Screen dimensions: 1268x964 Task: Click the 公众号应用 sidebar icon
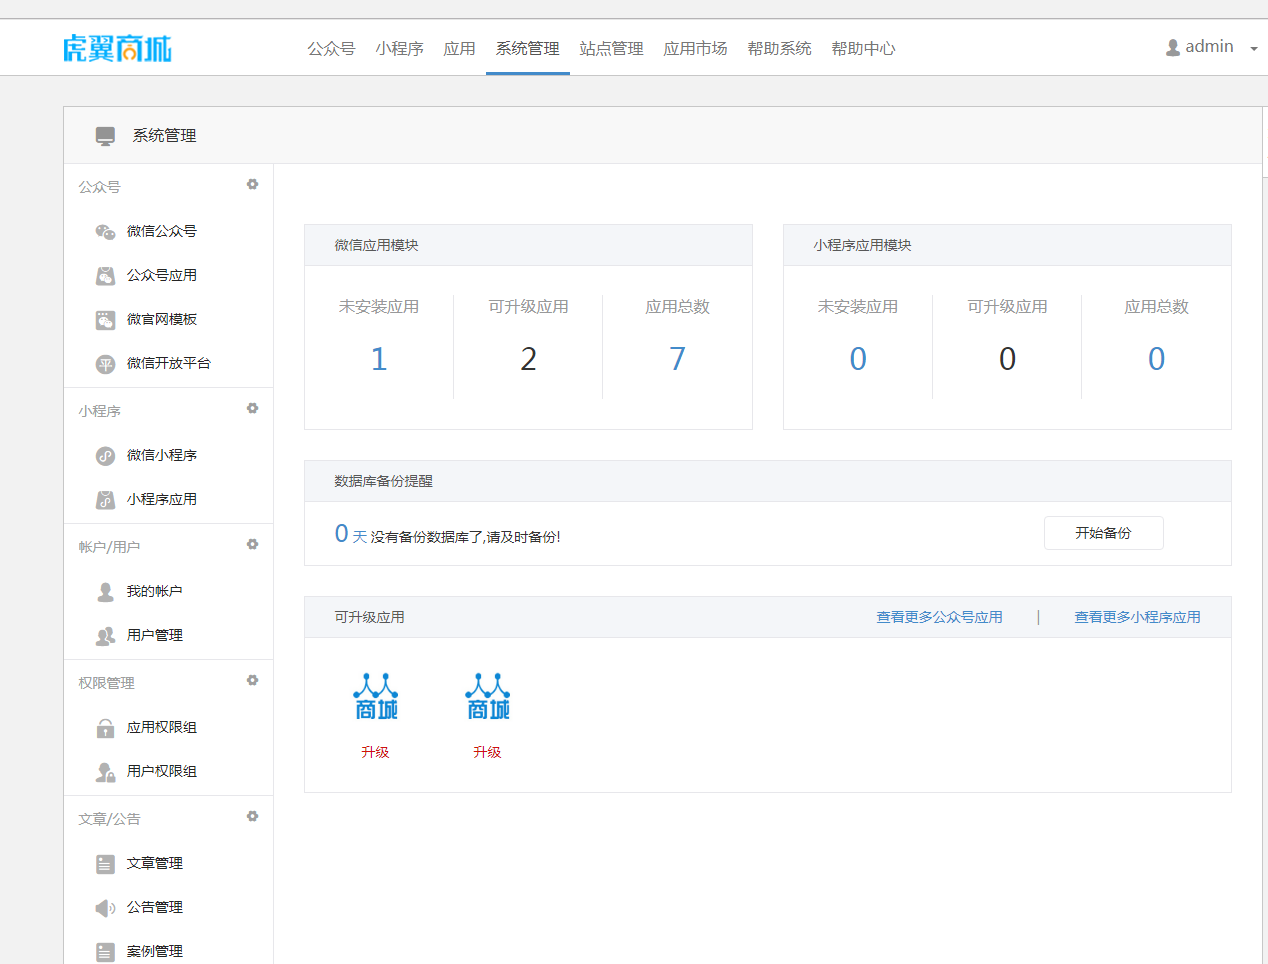coord(105,276)
